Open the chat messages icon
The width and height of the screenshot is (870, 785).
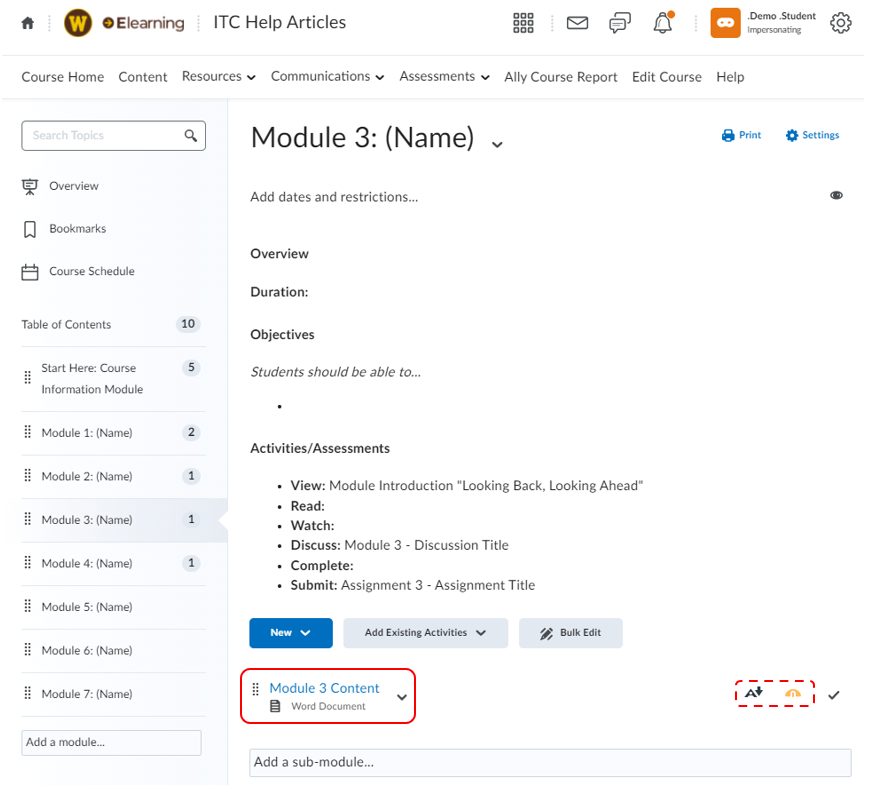620,22
